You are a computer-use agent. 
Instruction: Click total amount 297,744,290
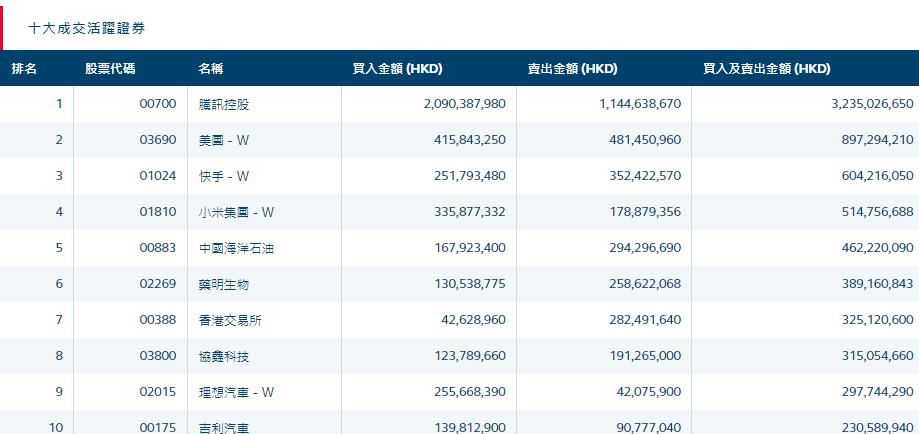[878, 392]
